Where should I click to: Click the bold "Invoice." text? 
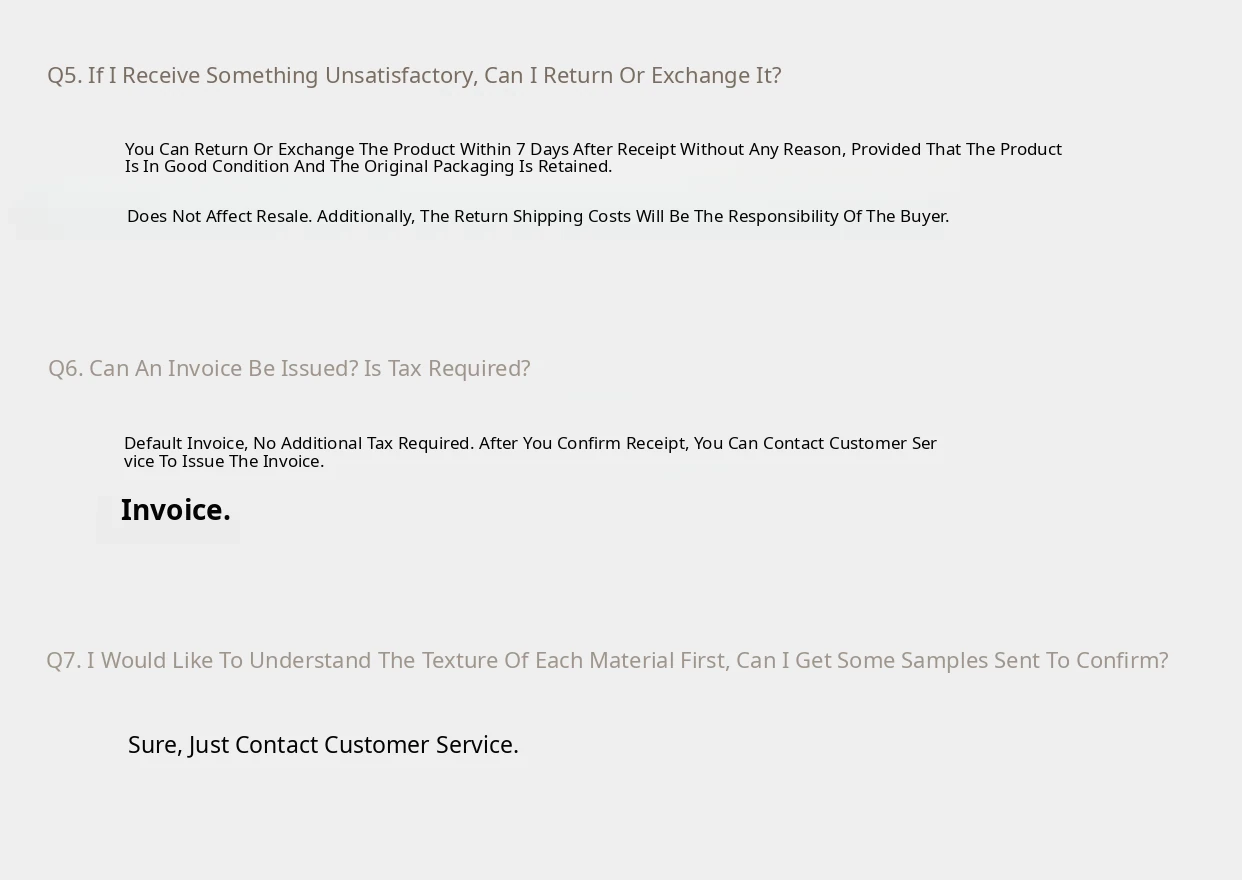point(175,511)
